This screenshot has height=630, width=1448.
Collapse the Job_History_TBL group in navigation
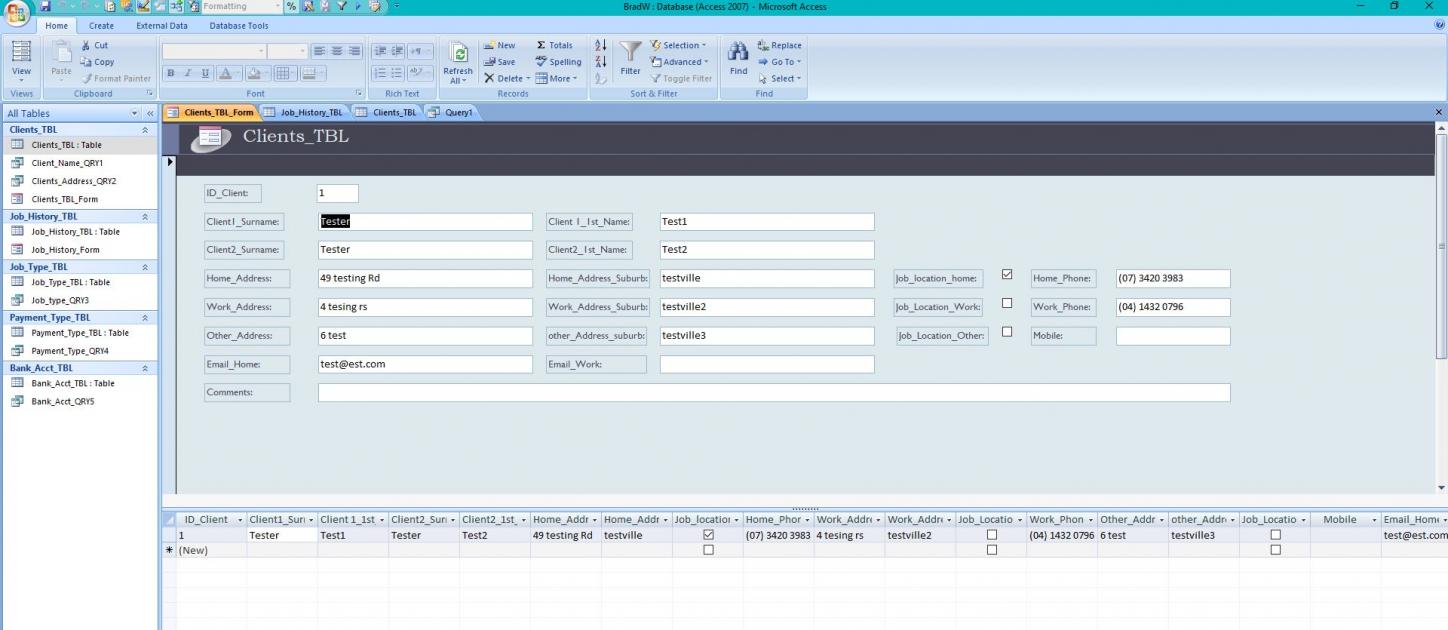click(x=145, y=216)
